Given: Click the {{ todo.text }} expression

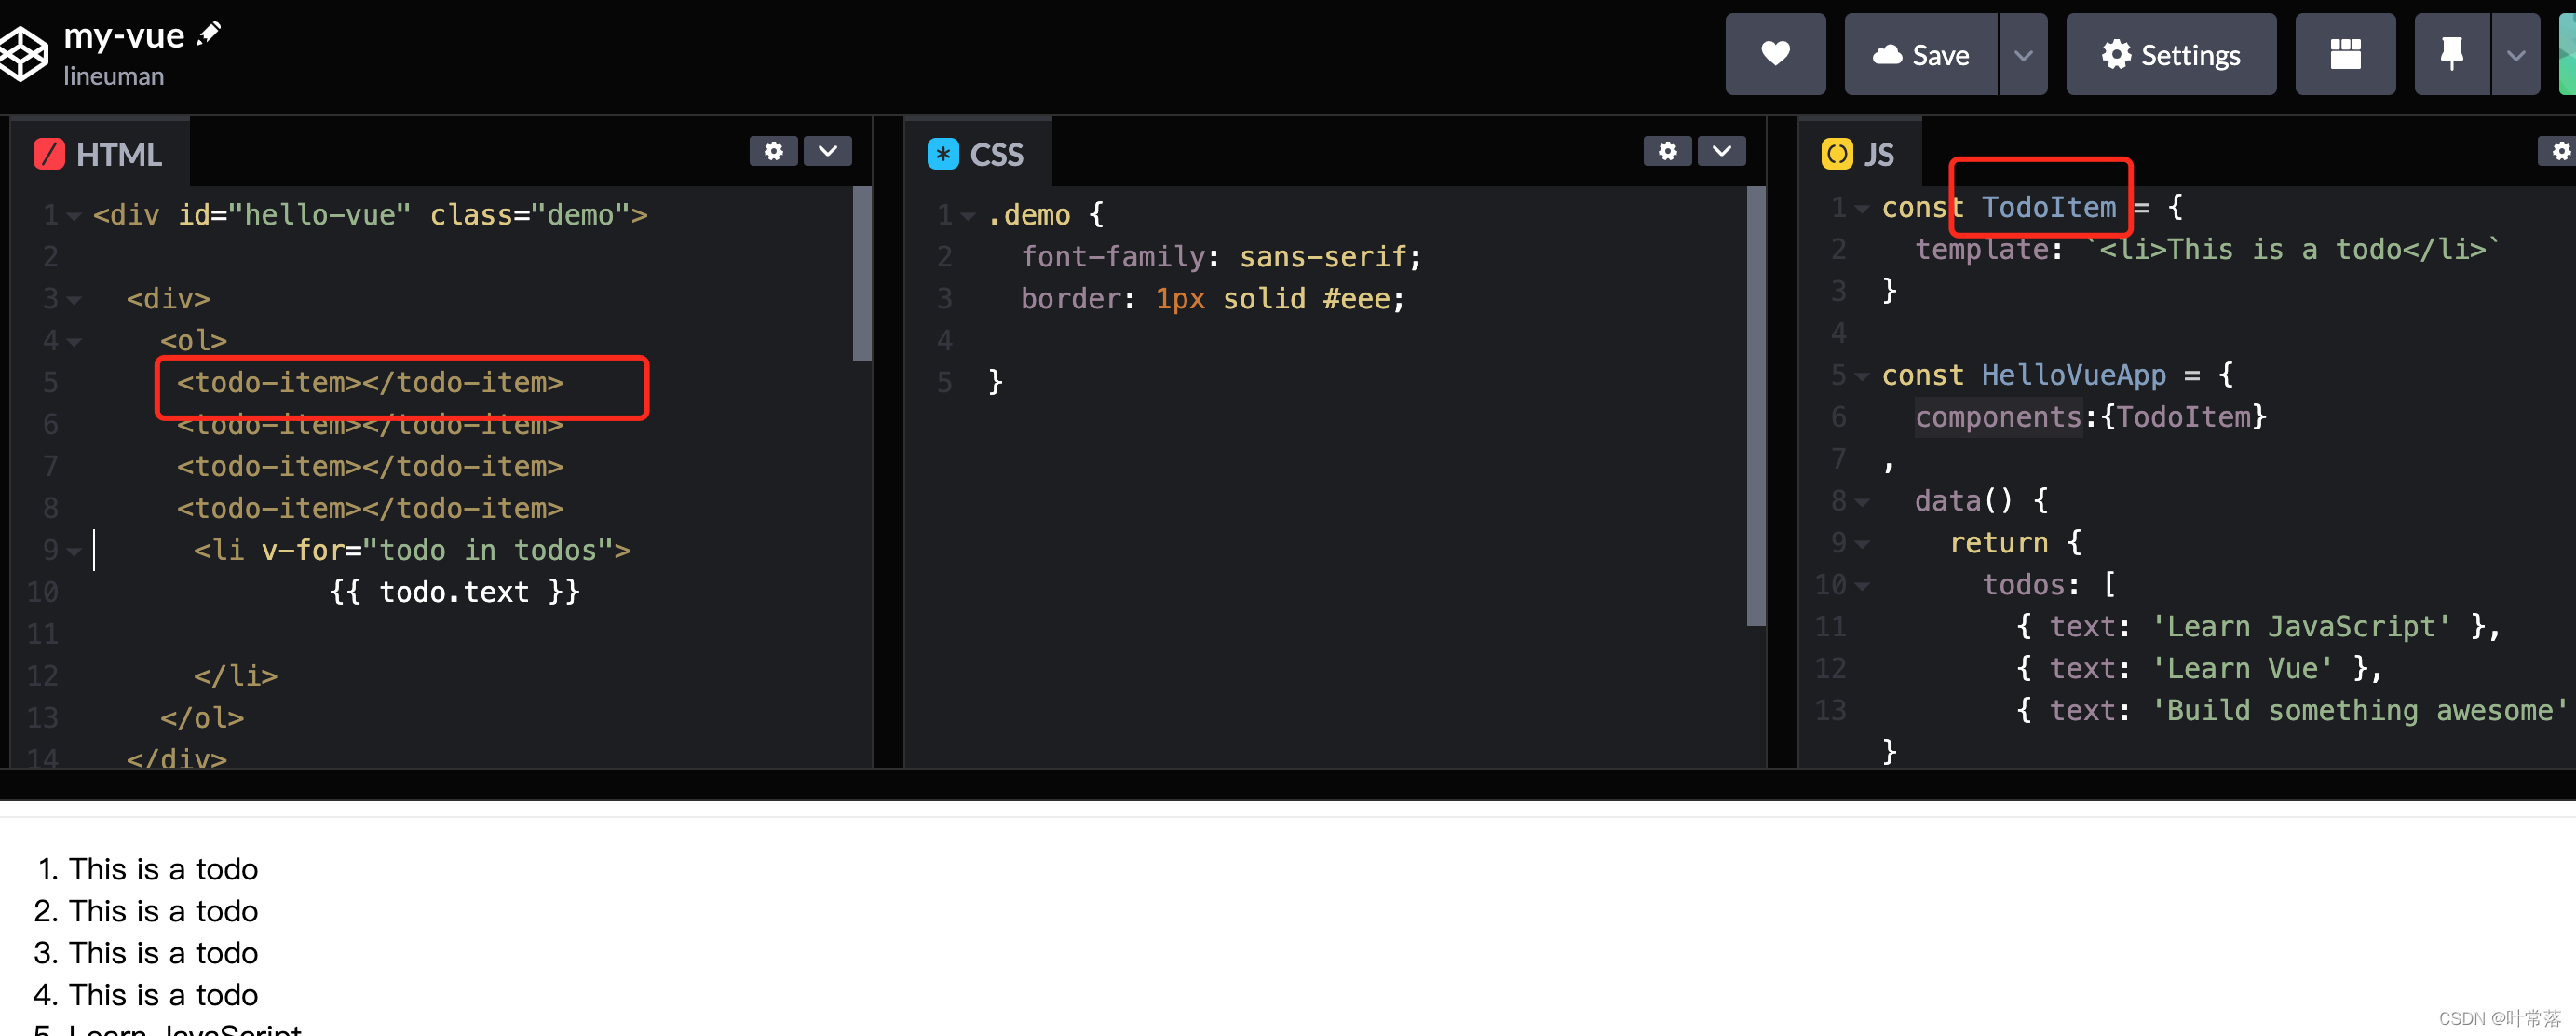Looking at the screenshot, I should tap(454, 592).
